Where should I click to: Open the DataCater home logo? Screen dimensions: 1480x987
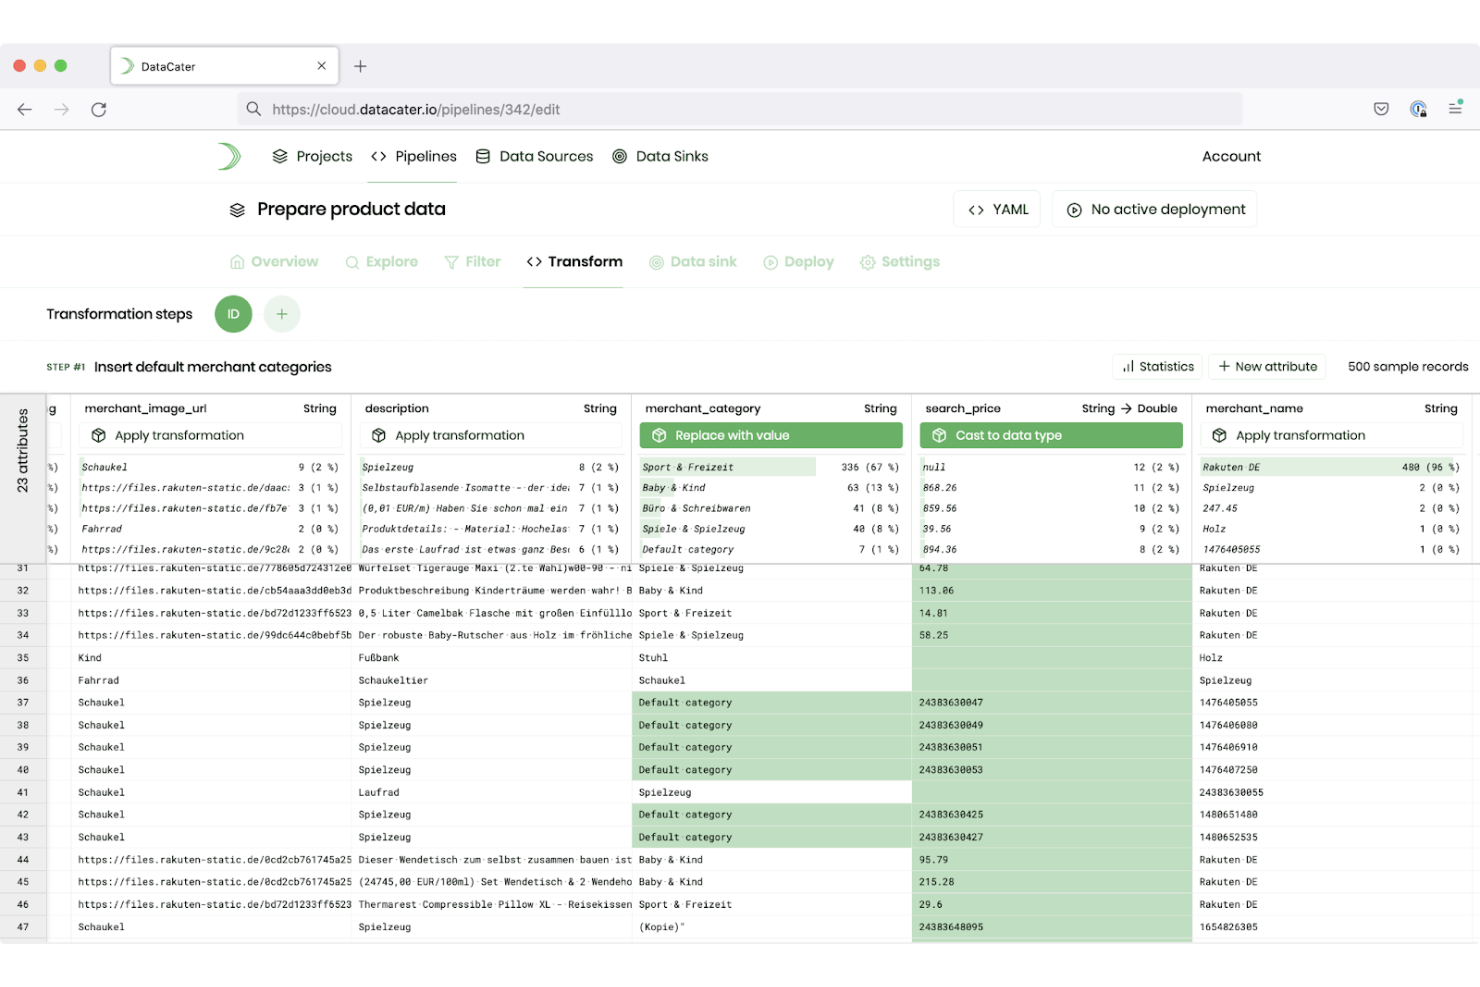click(230, 156)
